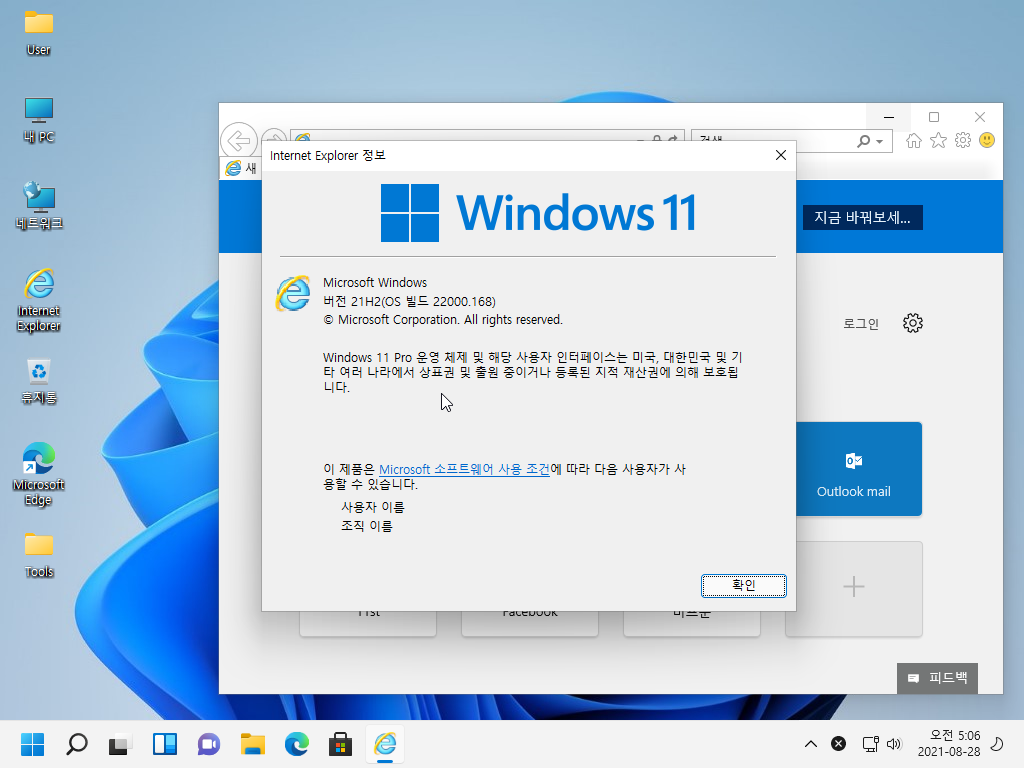The width and height of the screenshot is (1024, 768).
Task: Click the moon notification icon in tray
Action: coord(997,744)
